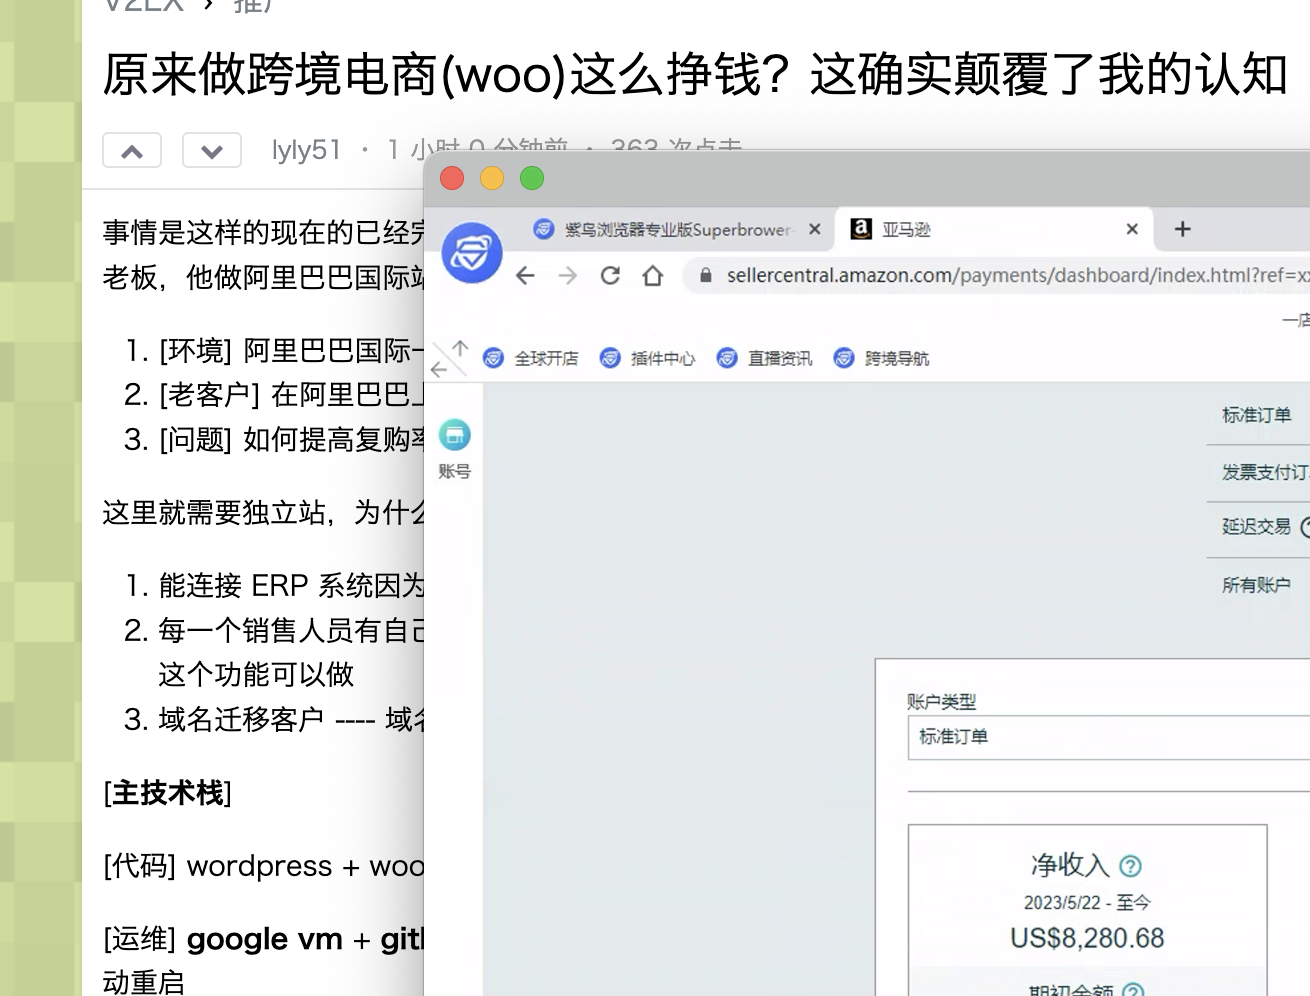This screenshot has height=996, width=1310.
Task: Open the 全球开店 bookmark
Action: (531, 358)
